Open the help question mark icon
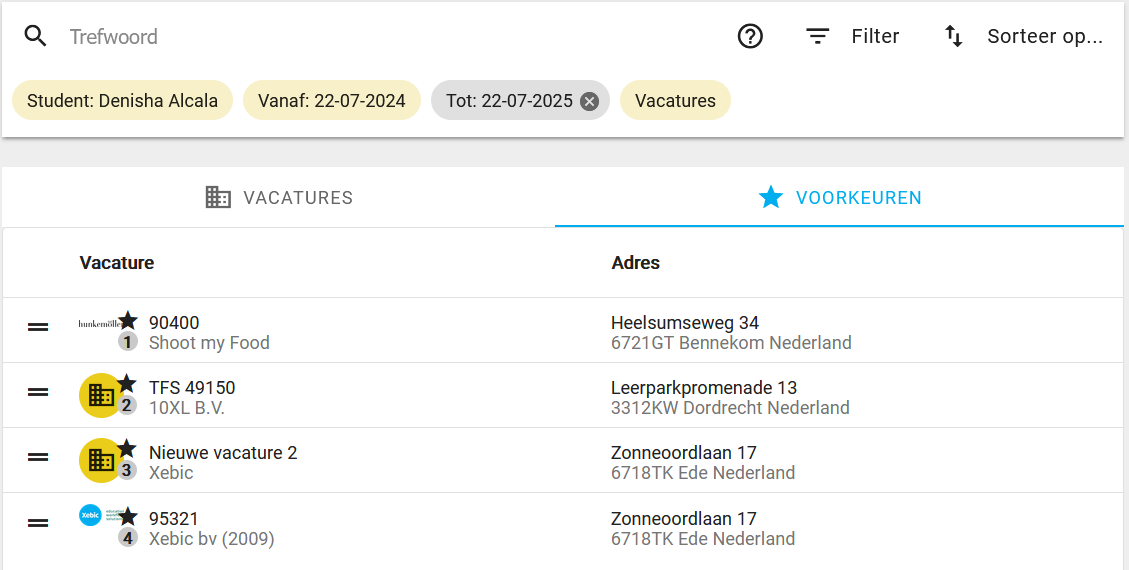This screenshot has height=570, width=1129. click(750, 37)
